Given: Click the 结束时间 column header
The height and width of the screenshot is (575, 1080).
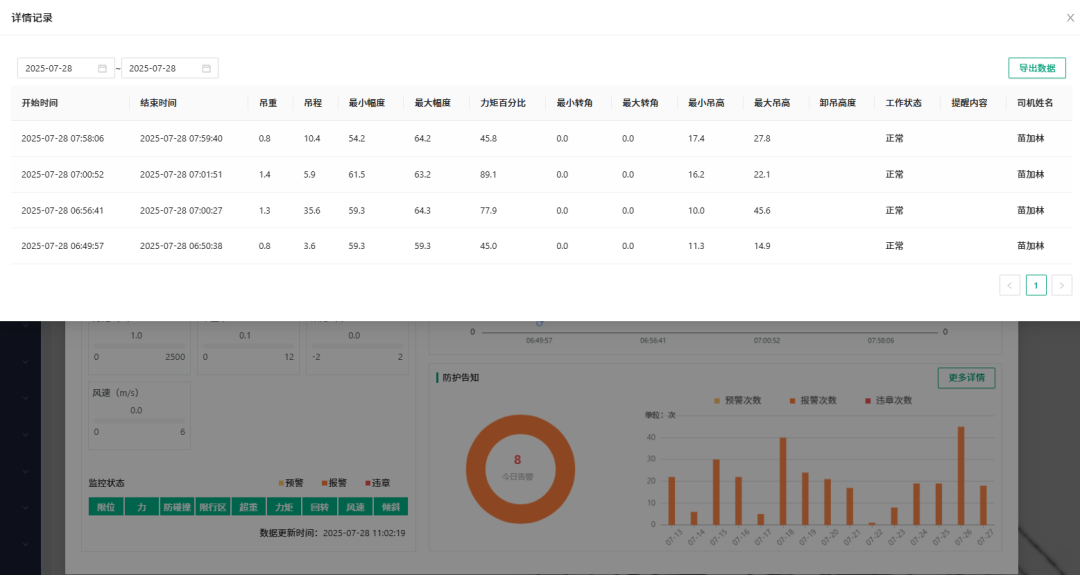Looking at the screenshot, I should click(x=158, y=103).
